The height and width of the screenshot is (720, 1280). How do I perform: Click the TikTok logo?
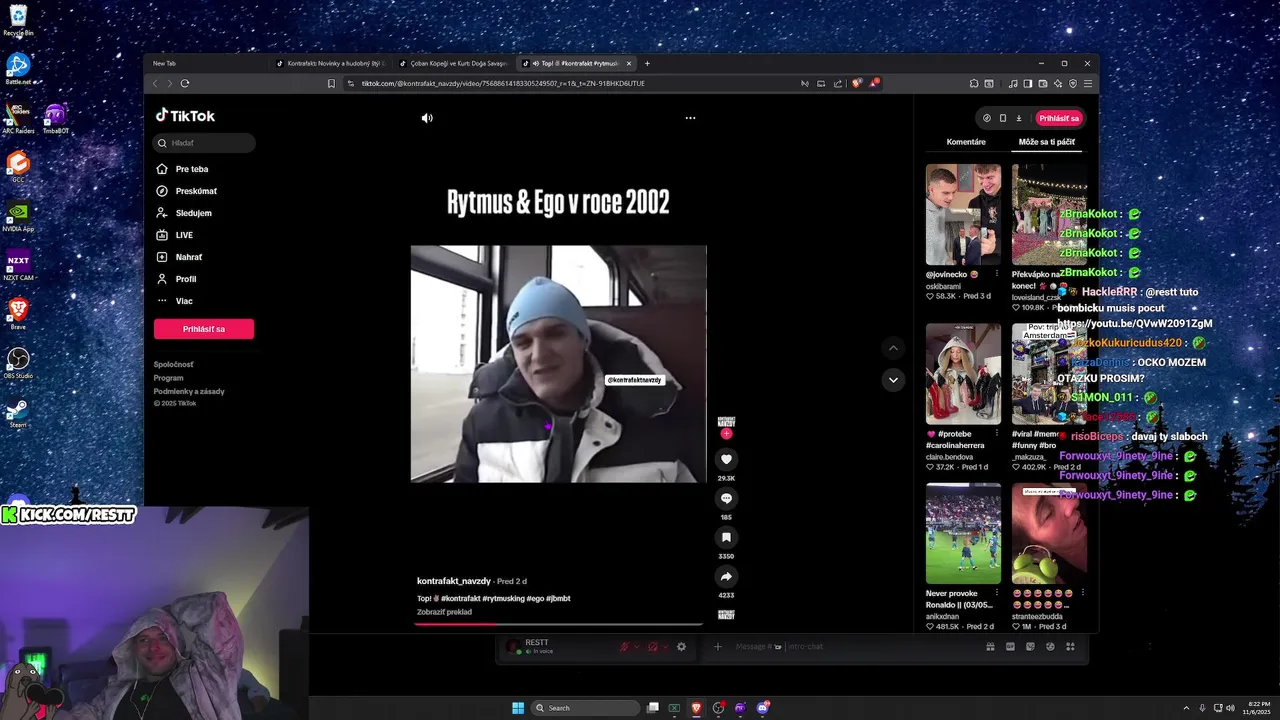[x=185, y=115]
